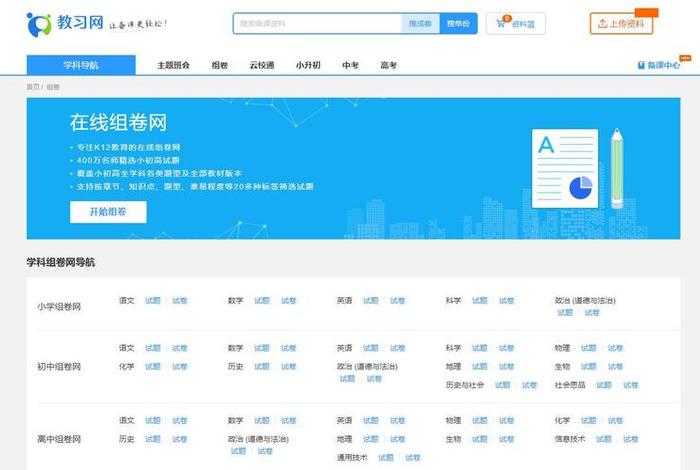The width and height of the screenshot is (700, 470).
Task: Open 高中 通用技术 试卷 link
Action: pos(412,458)
